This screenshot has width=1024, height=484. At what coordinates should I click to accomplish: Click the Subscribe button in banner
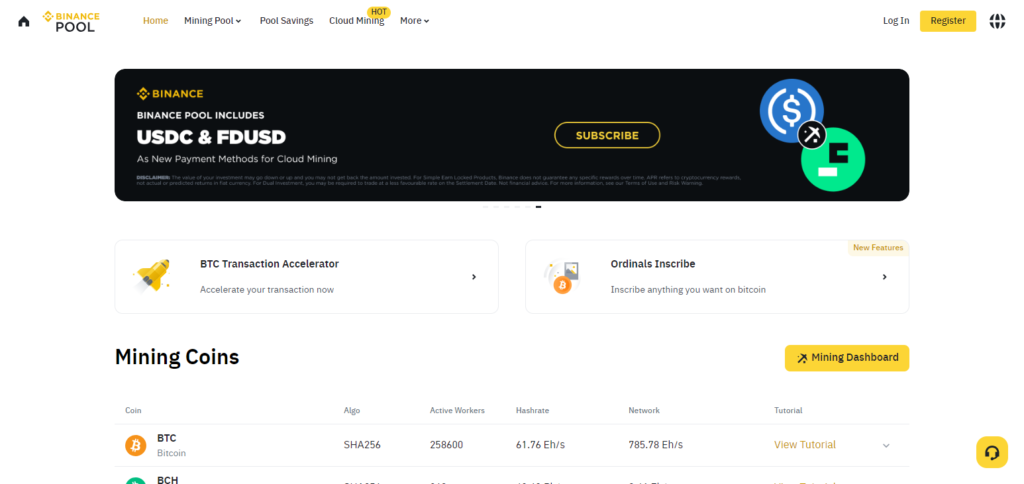click(x=607, y=135)
